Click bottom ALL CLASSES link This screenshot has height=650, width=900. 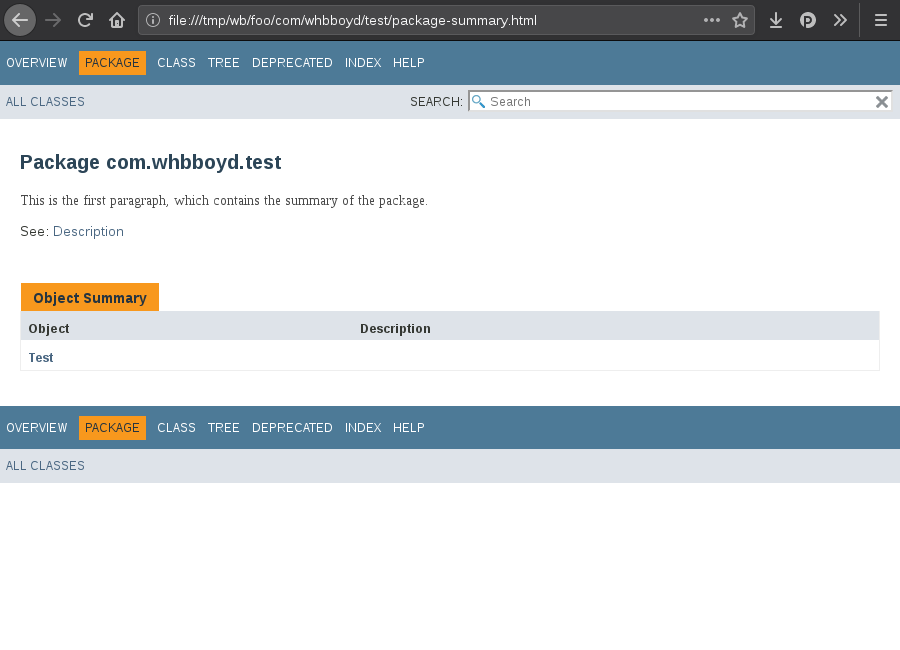(x=45, y=466)
